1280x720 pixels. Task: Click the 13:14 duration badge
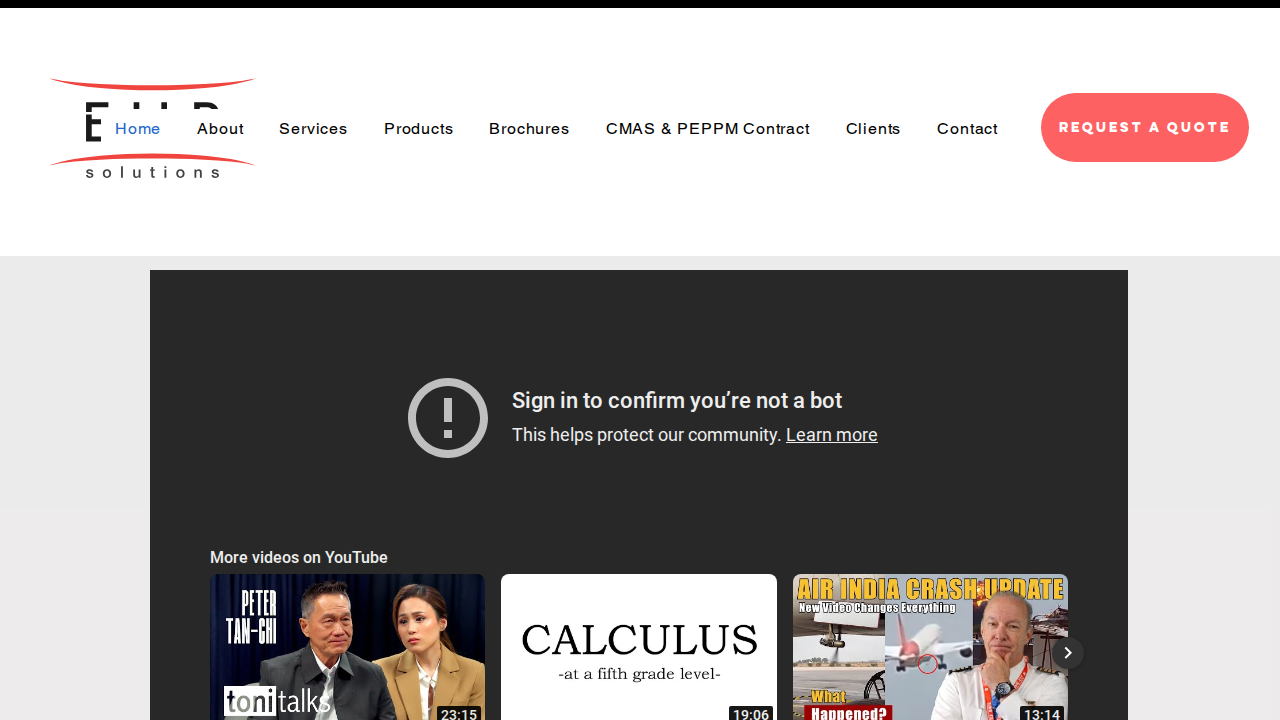point(1042,714)
